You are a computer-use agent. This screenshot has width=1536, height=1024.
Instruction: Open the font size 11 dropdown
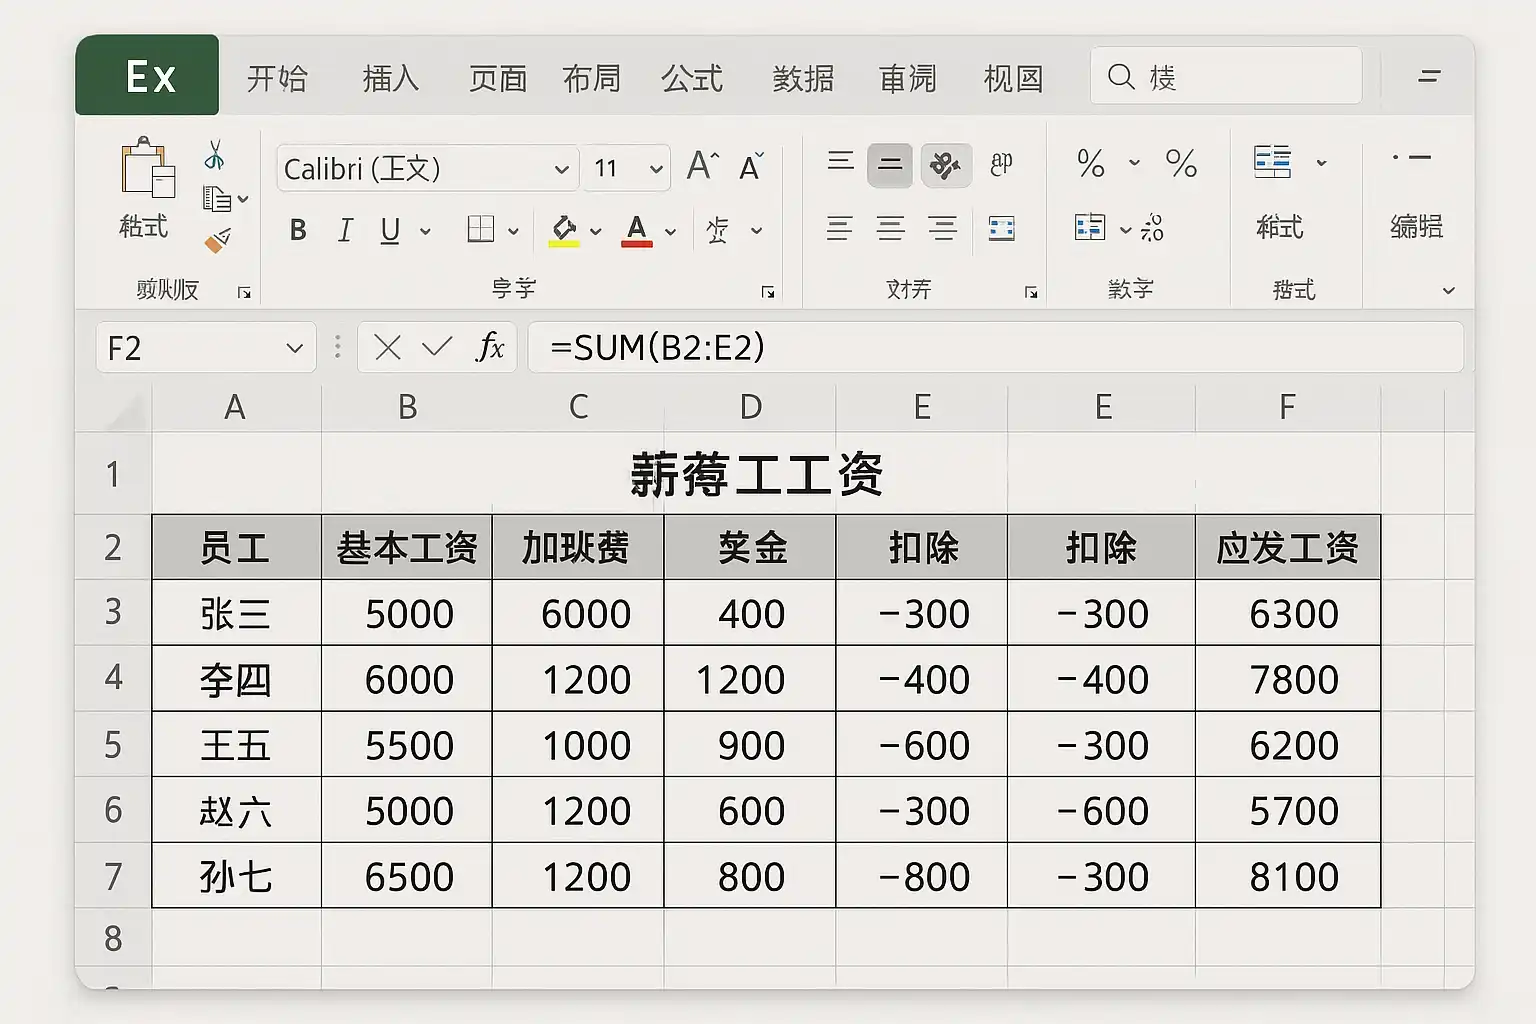pos(656,169)
